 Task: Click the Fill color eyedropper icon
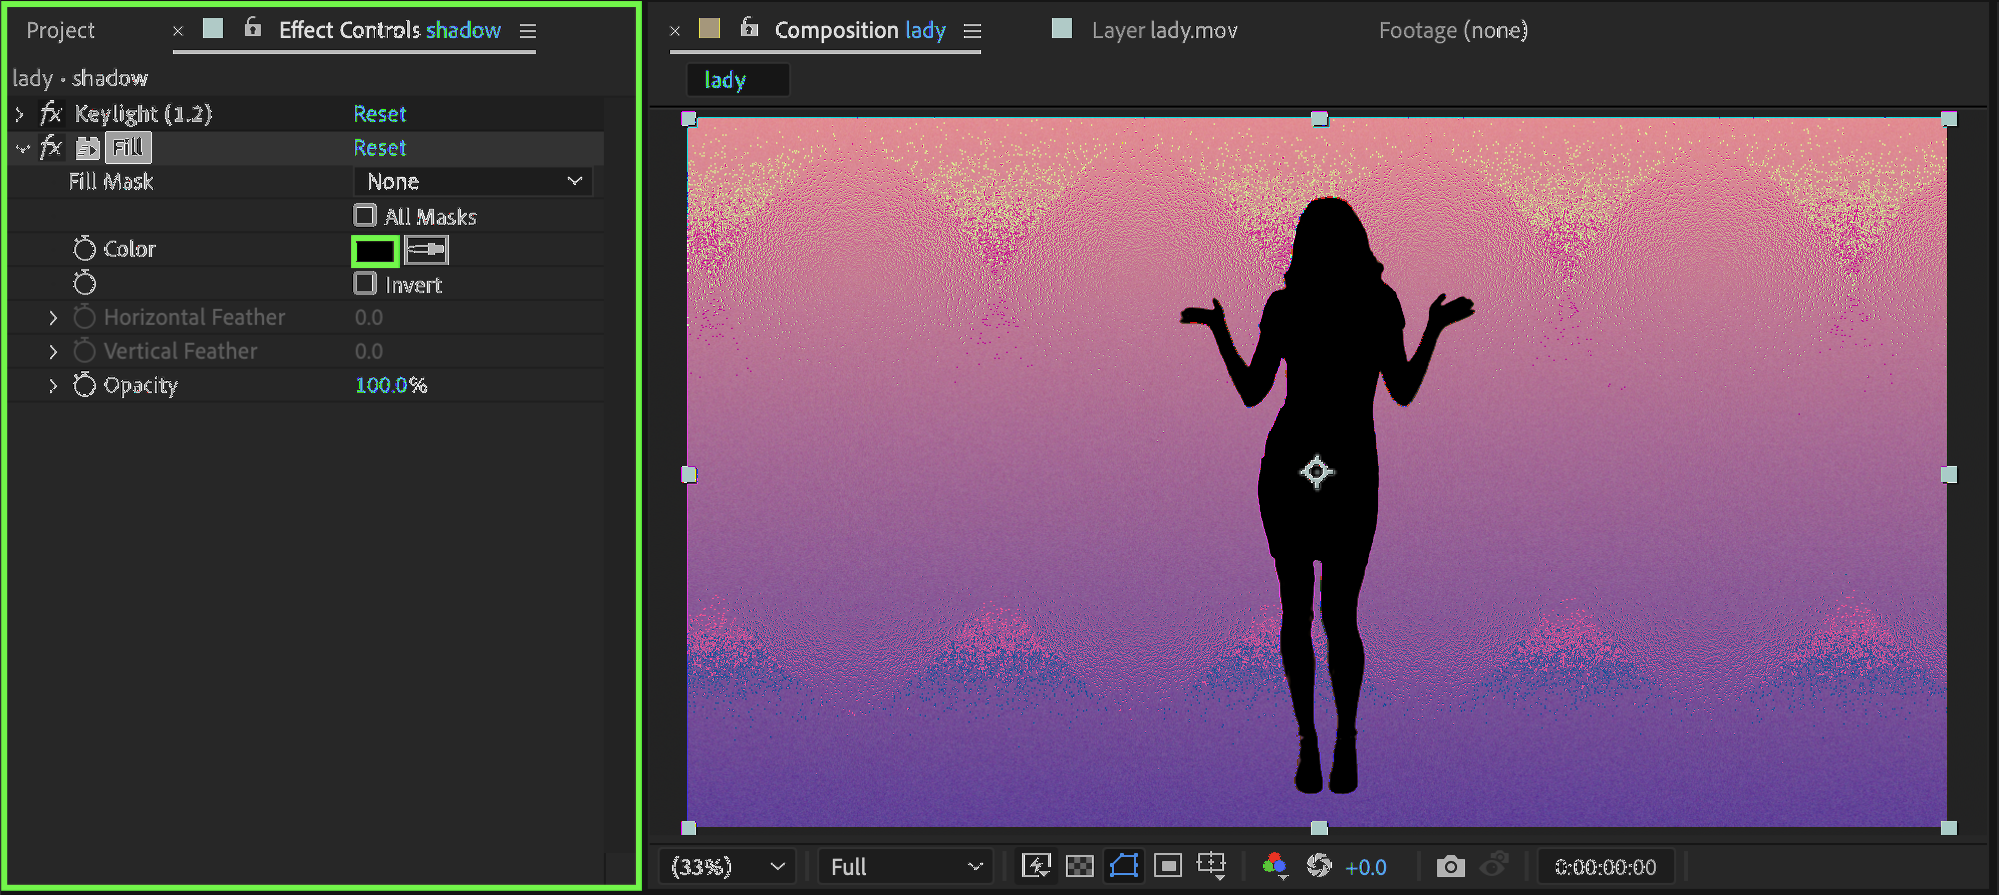[426, 250]
